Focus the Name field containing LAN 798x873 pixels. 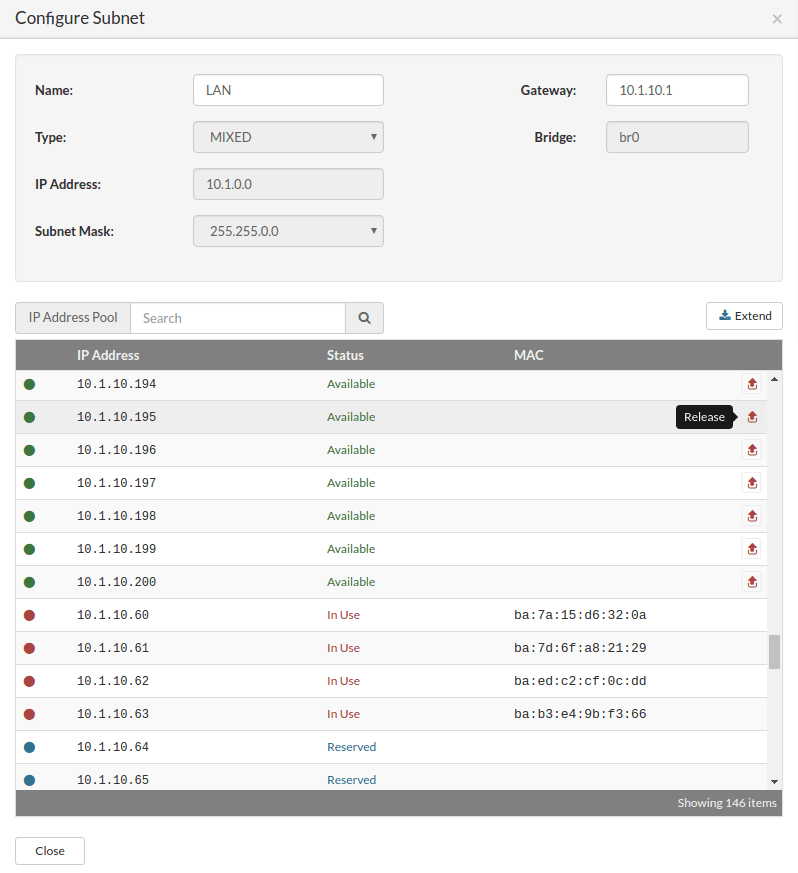point(288,90)
